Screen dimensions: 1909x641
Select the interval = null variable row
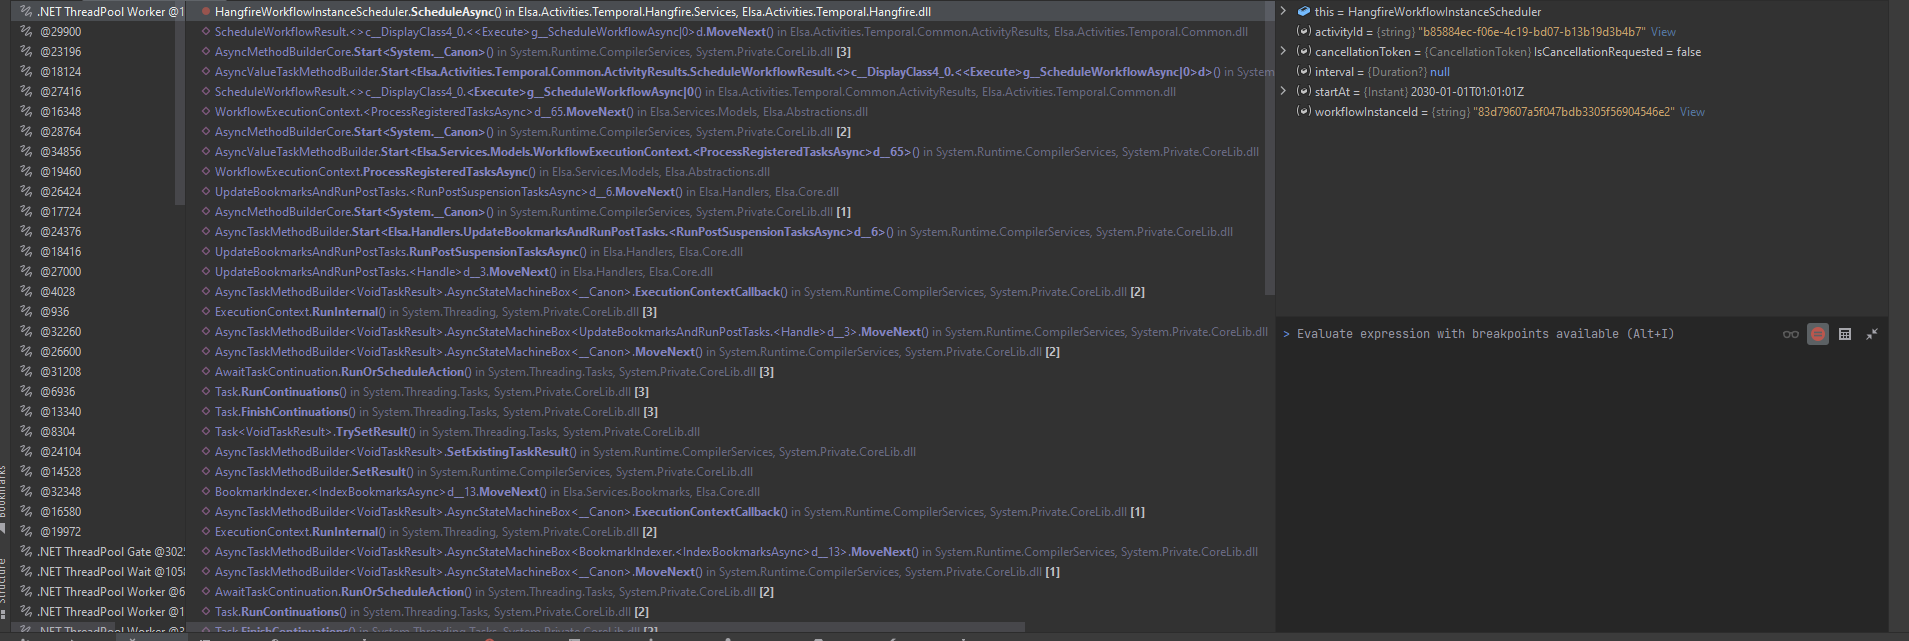pos(1580,72)
